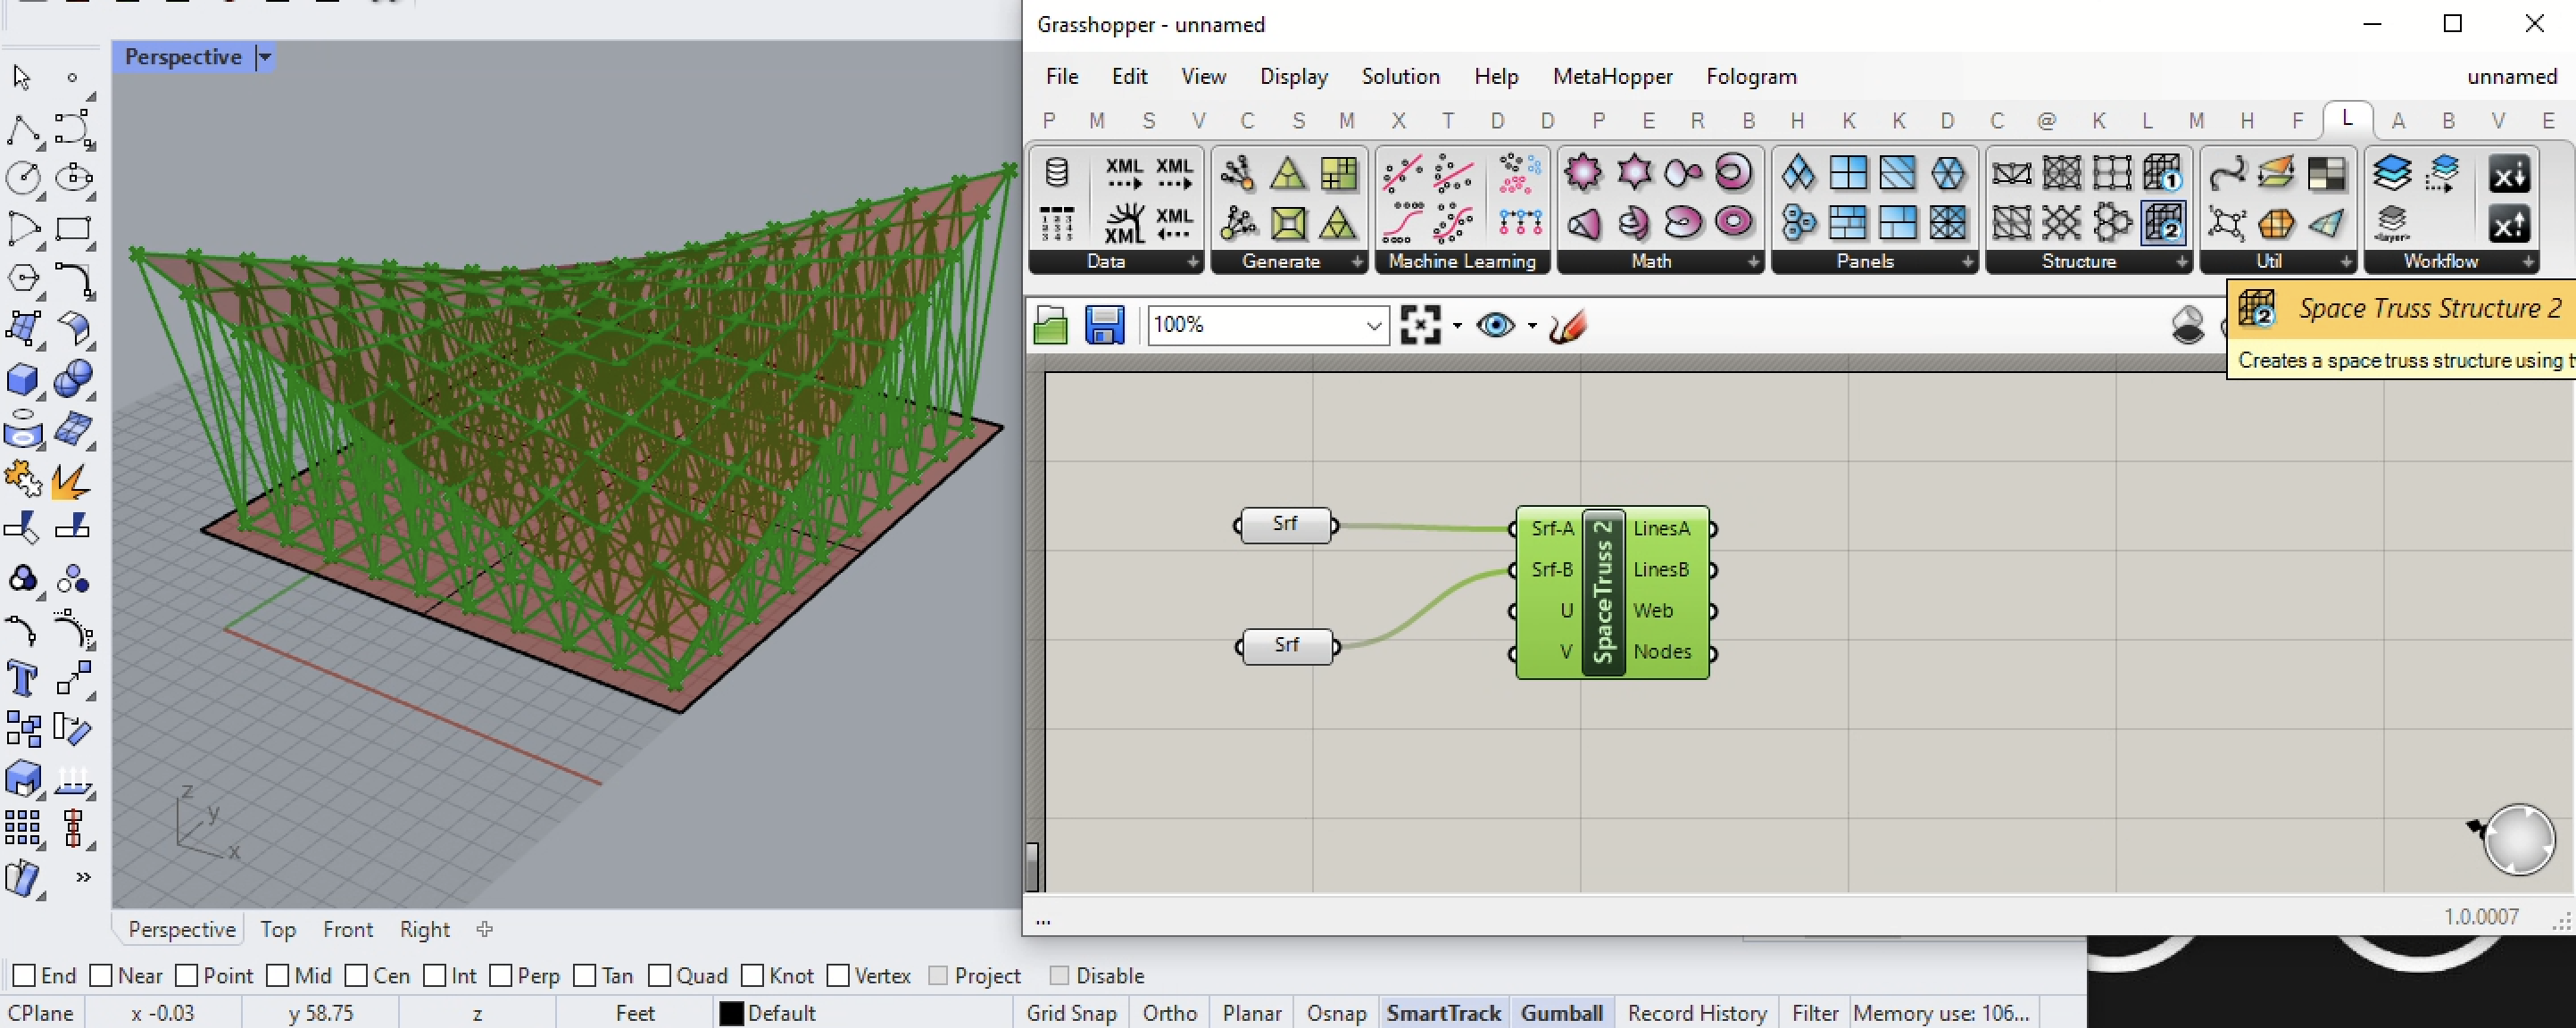Select Space Truss Structure 1 component icon
Image resolution: width=2576 pixels, height=1028 pixels.
(x=2163, y=174)
